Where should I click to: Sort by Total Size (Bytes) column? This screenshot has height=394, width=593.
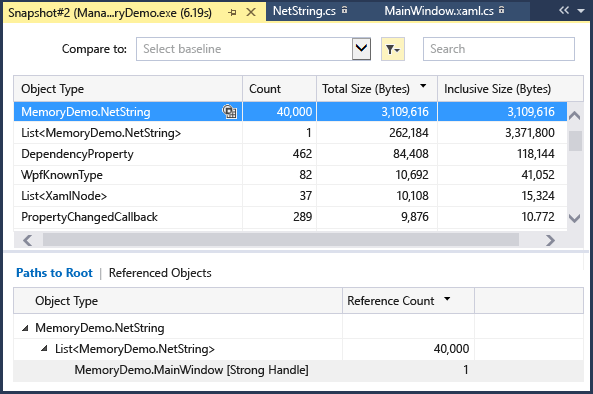click(377, 89)
